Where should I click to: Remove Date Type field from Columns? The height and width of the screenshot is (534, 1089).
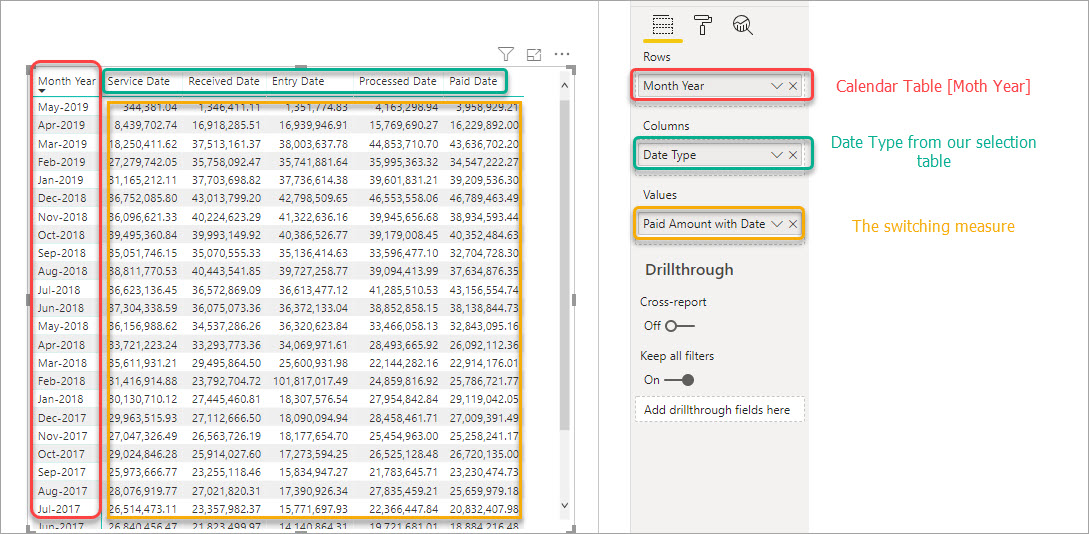(793, 155)
